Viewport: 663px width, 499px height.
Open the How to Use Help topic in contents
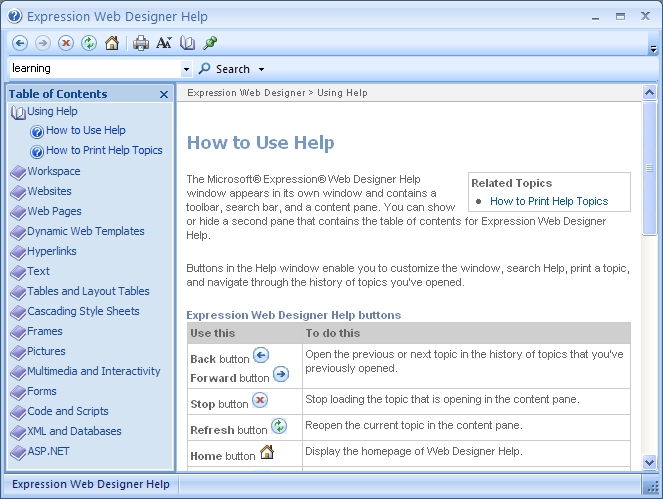[86, 130]
